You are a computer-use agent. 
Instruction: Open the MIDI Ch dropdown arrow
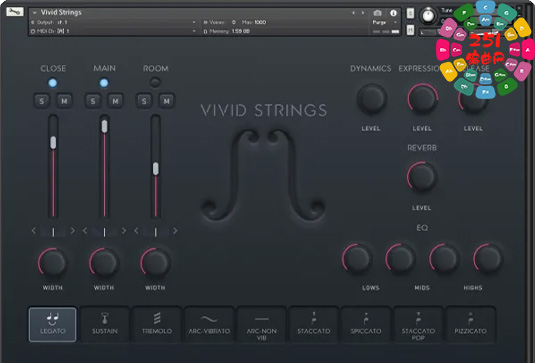pyautogui.click(x=194, y=31)
